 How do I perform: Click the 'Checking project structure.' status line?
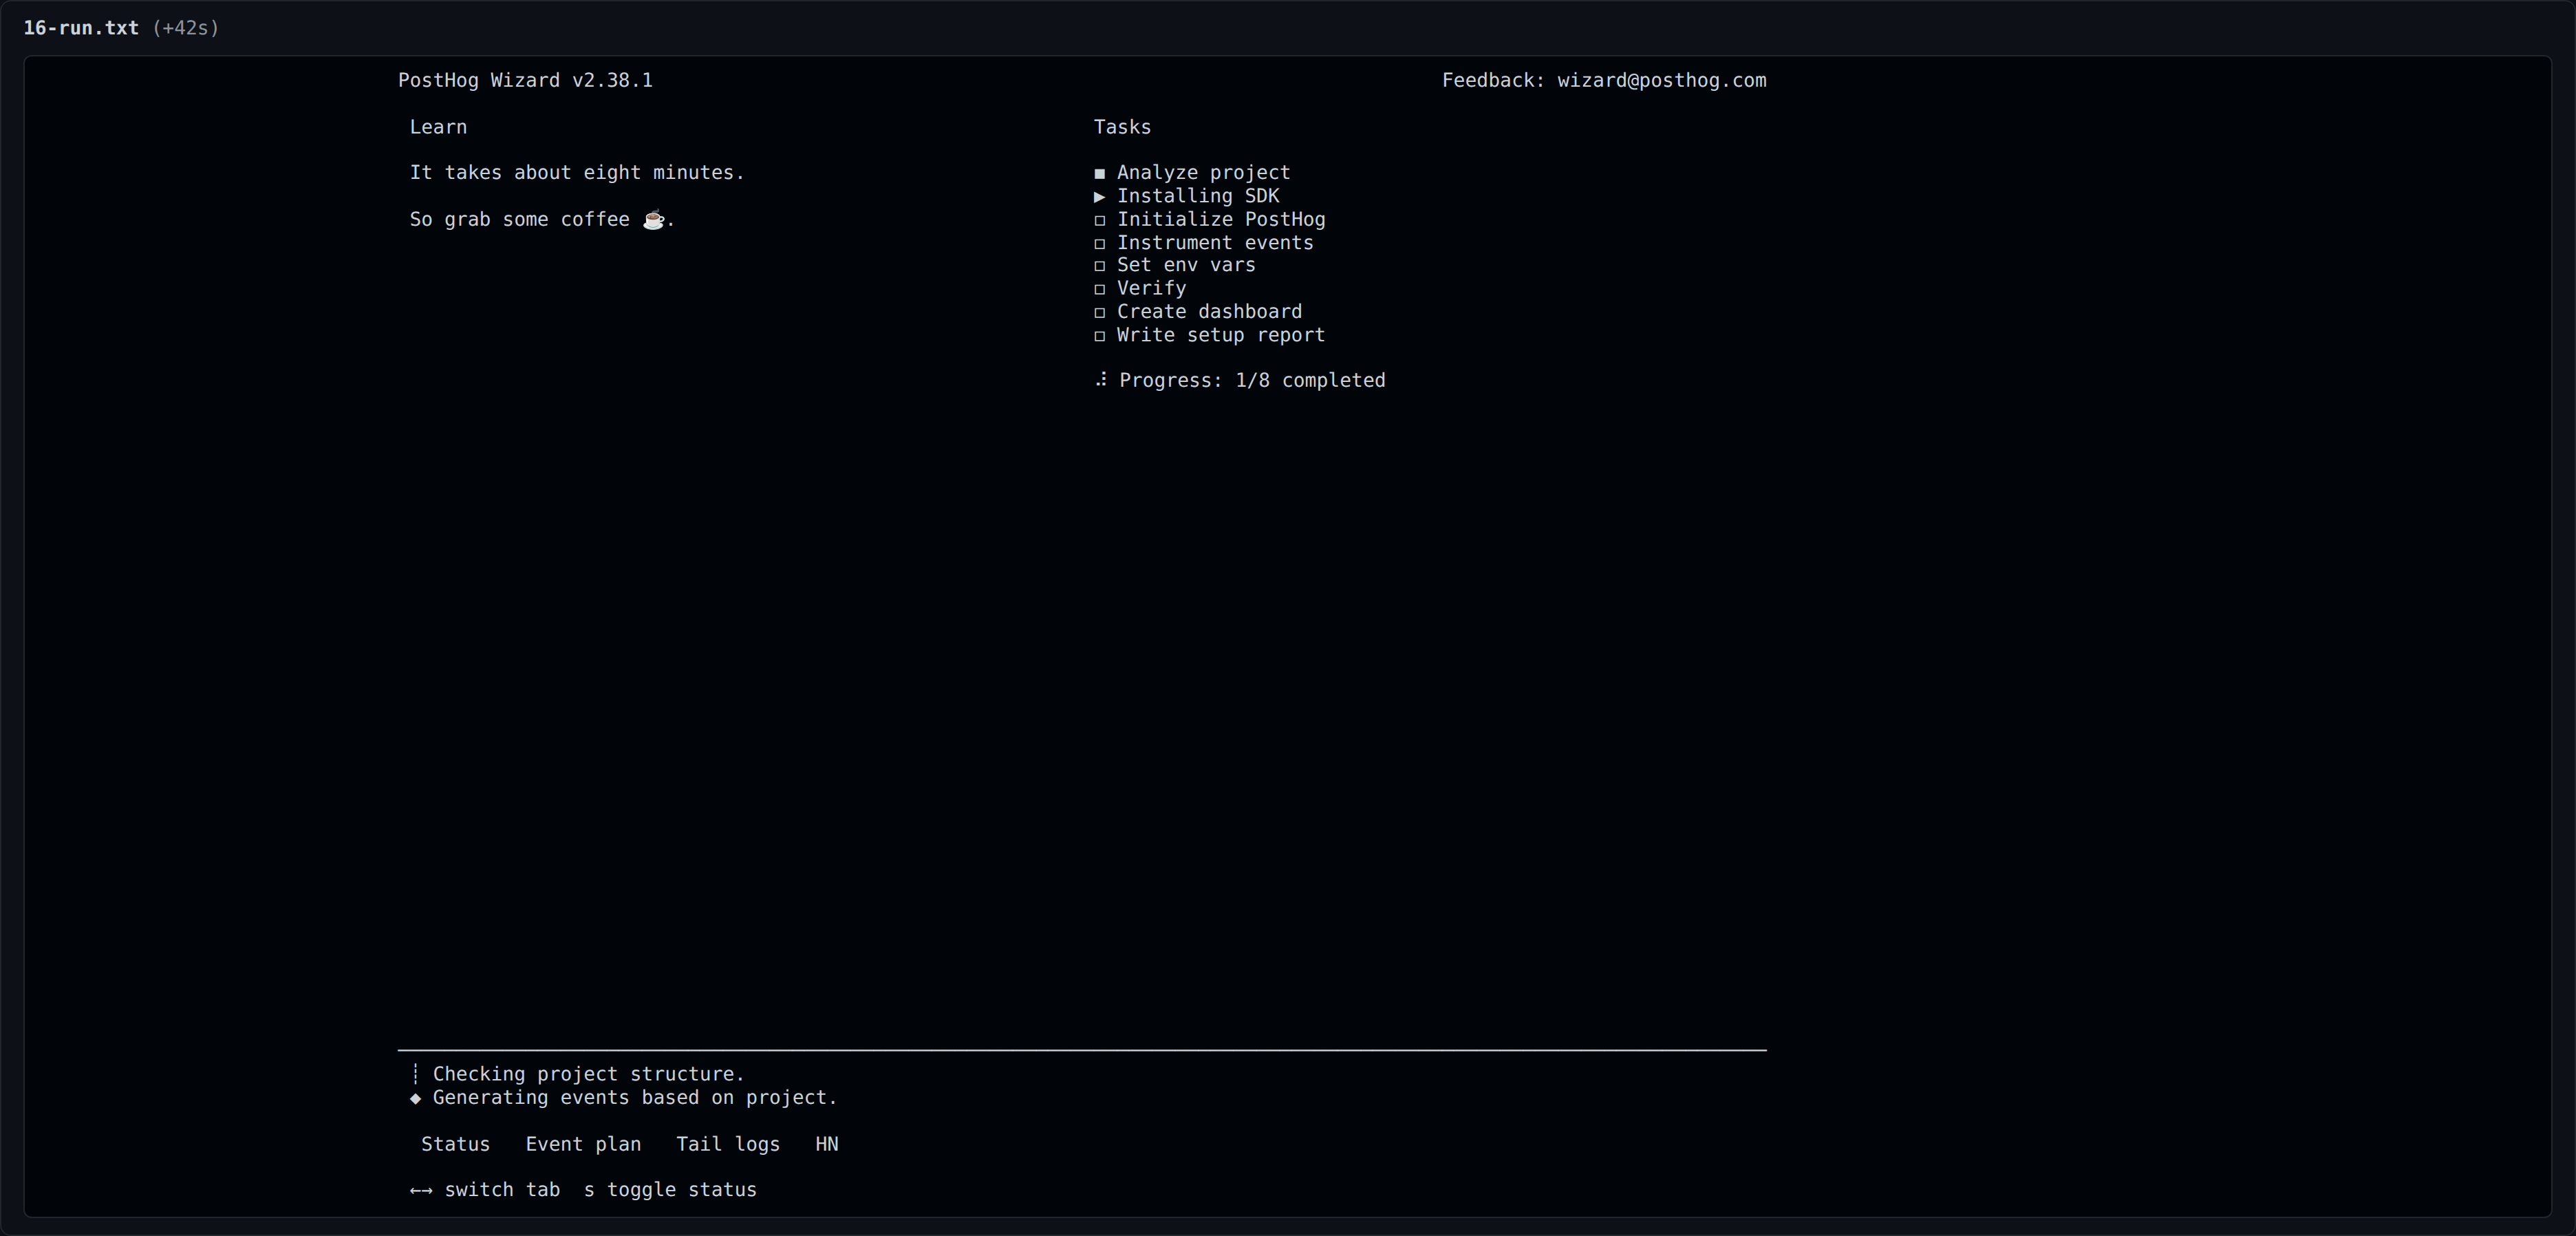click(589, 1074)
